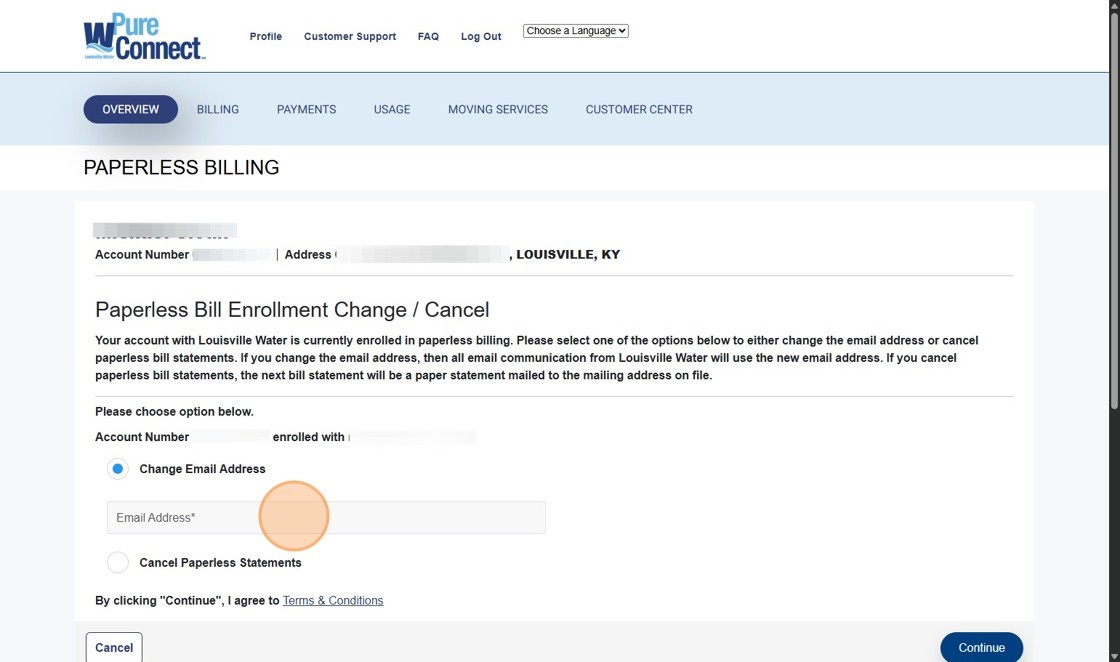Click the scrollbar down arrow
Screen dimensions: 1120x662
point(1113,655)
